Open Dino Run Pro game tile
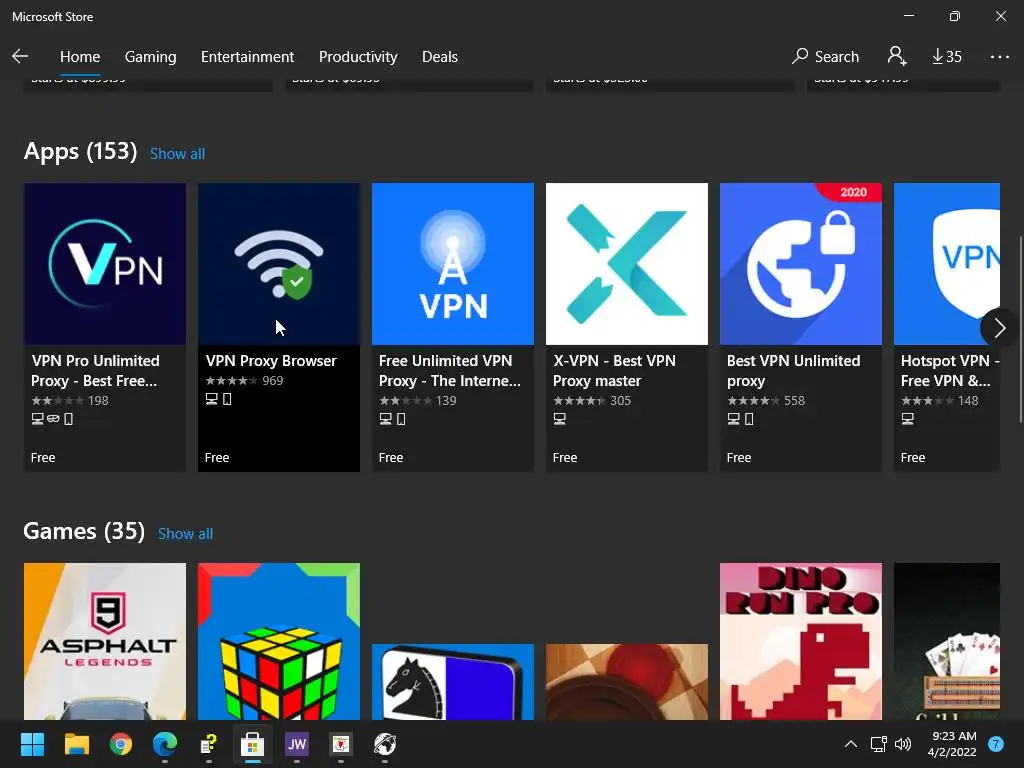1024x768 pixels. (801, 641)
